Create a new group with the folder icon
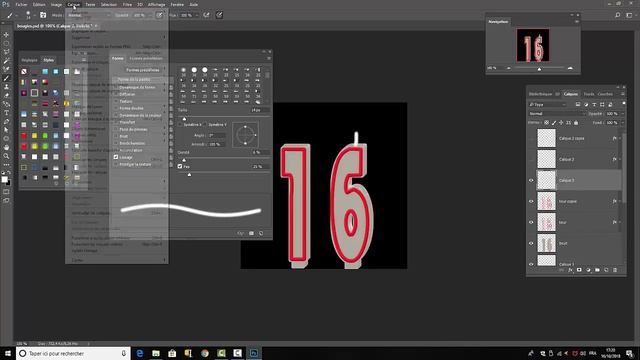This screenshot has height=360, width=640. click(x=597, y=270)
